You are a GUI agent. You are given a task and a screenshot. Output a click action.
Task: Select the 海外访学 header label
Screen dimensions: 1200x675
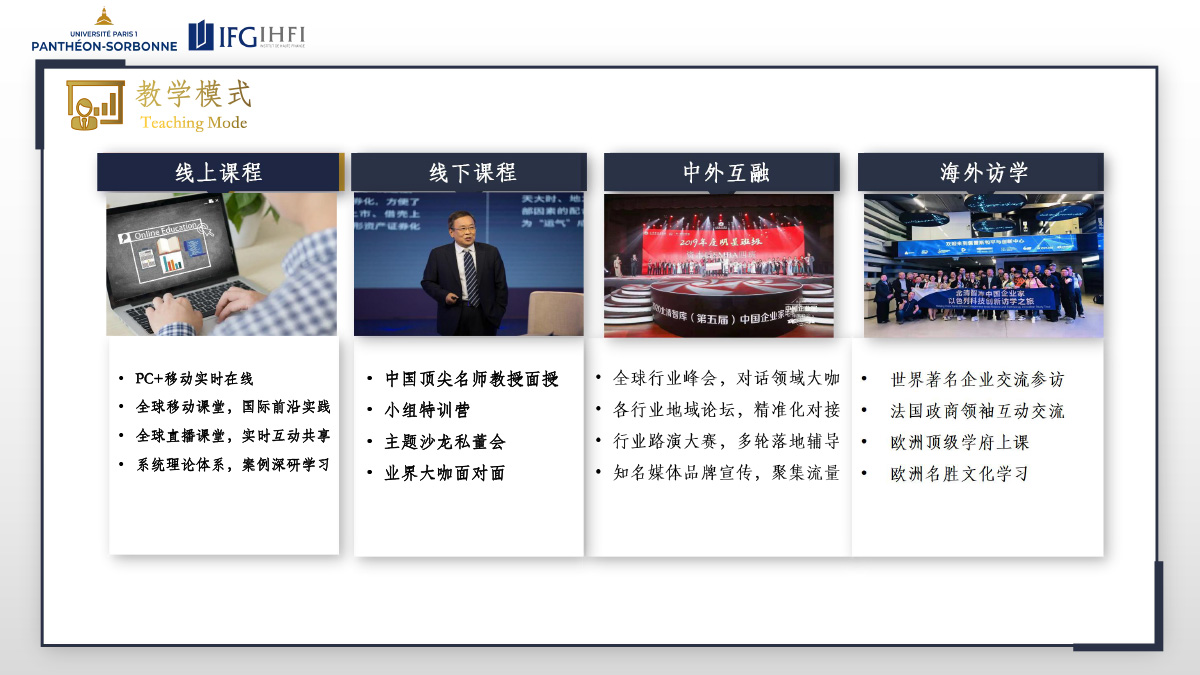tap(981, 172)
